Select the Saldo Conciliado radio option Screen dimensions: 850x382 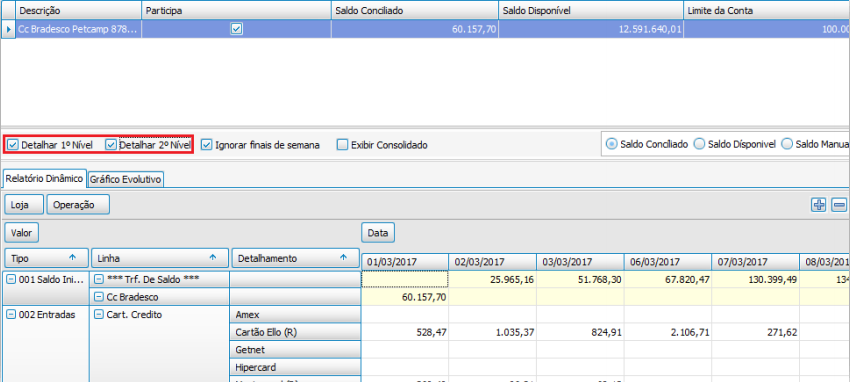[x=611, y=144]
